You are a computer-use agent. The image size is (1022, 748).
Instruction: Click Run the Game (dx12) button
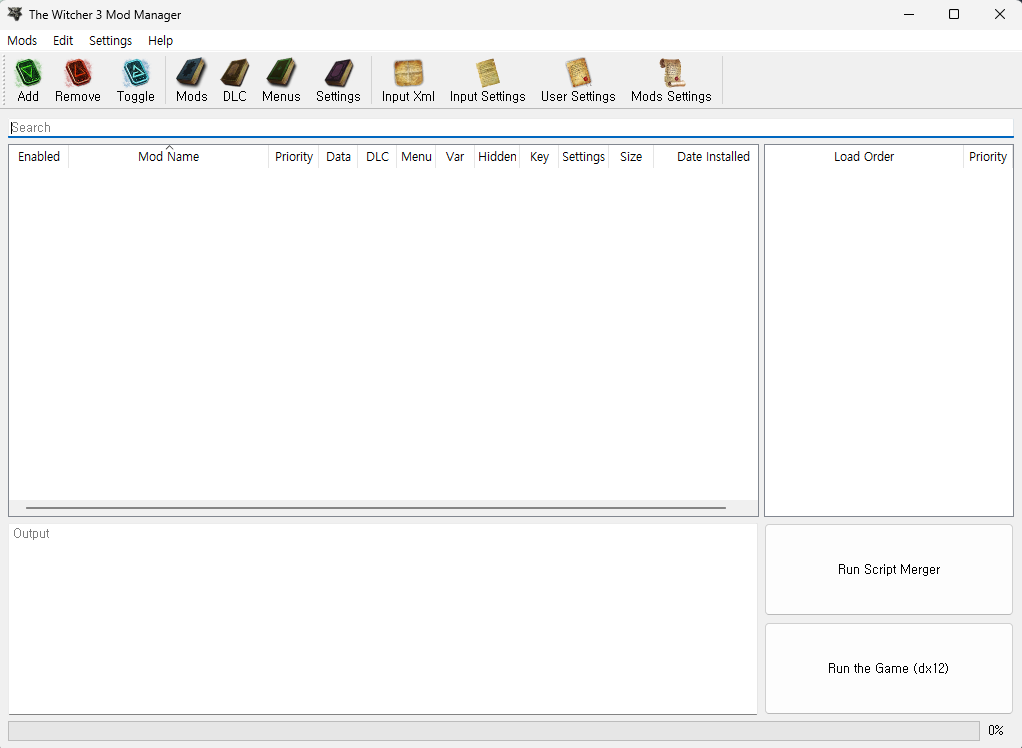point(888,669)
